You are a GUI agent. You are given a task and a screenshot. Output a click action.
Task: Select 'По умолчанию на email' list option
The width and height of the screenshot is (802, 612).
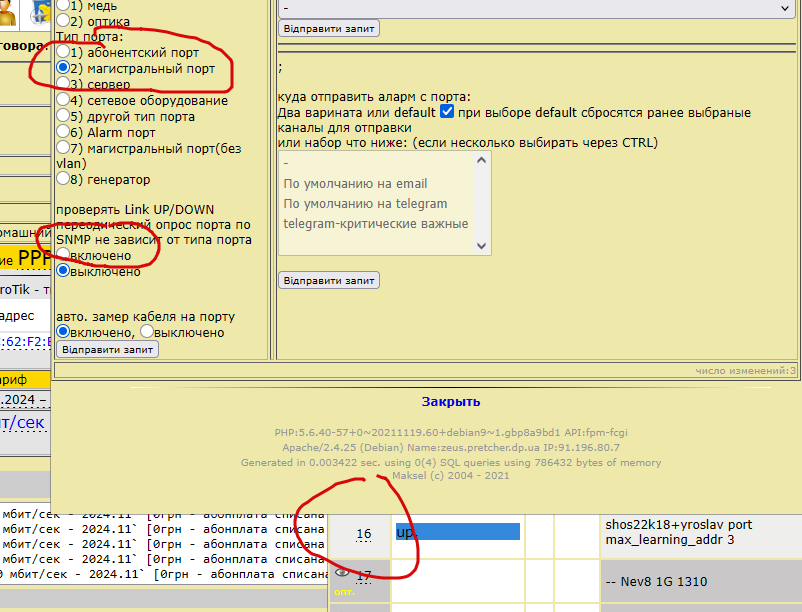tap(377, 184)
